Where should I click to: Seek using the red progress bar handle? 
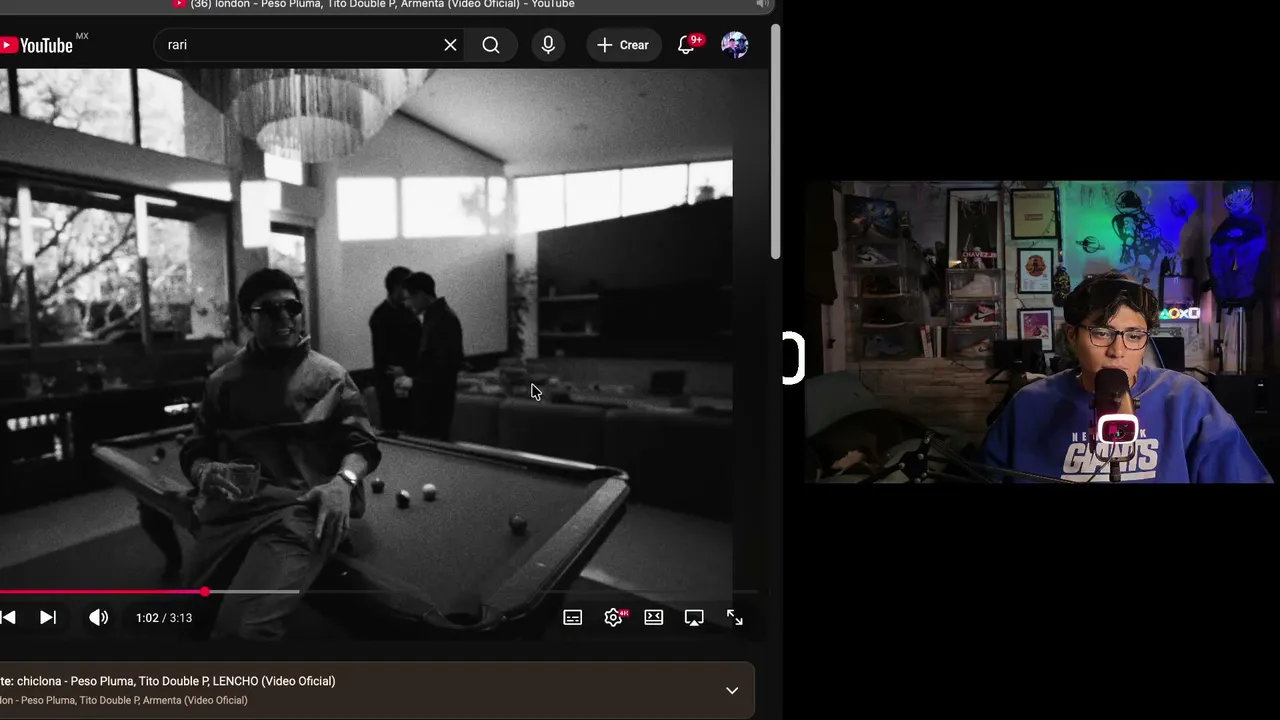click(x=205, y=592)
